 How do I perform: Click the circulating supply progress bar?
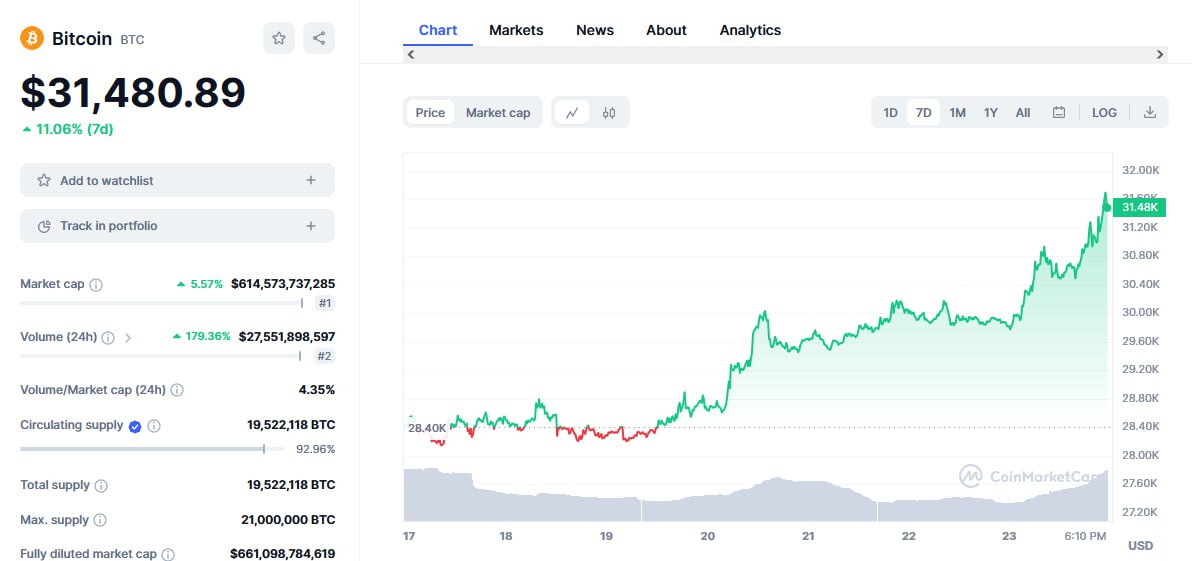point(150,449)
